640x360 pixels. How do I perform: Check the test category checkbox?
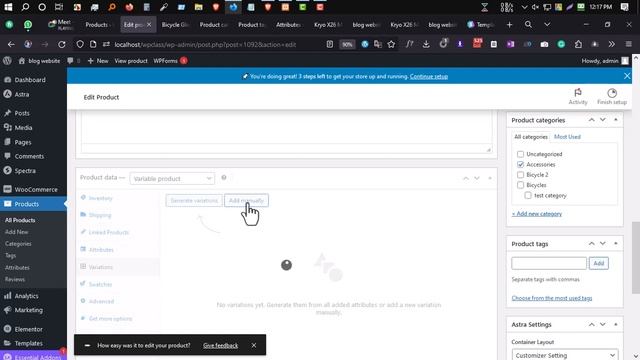click(528, 196)
